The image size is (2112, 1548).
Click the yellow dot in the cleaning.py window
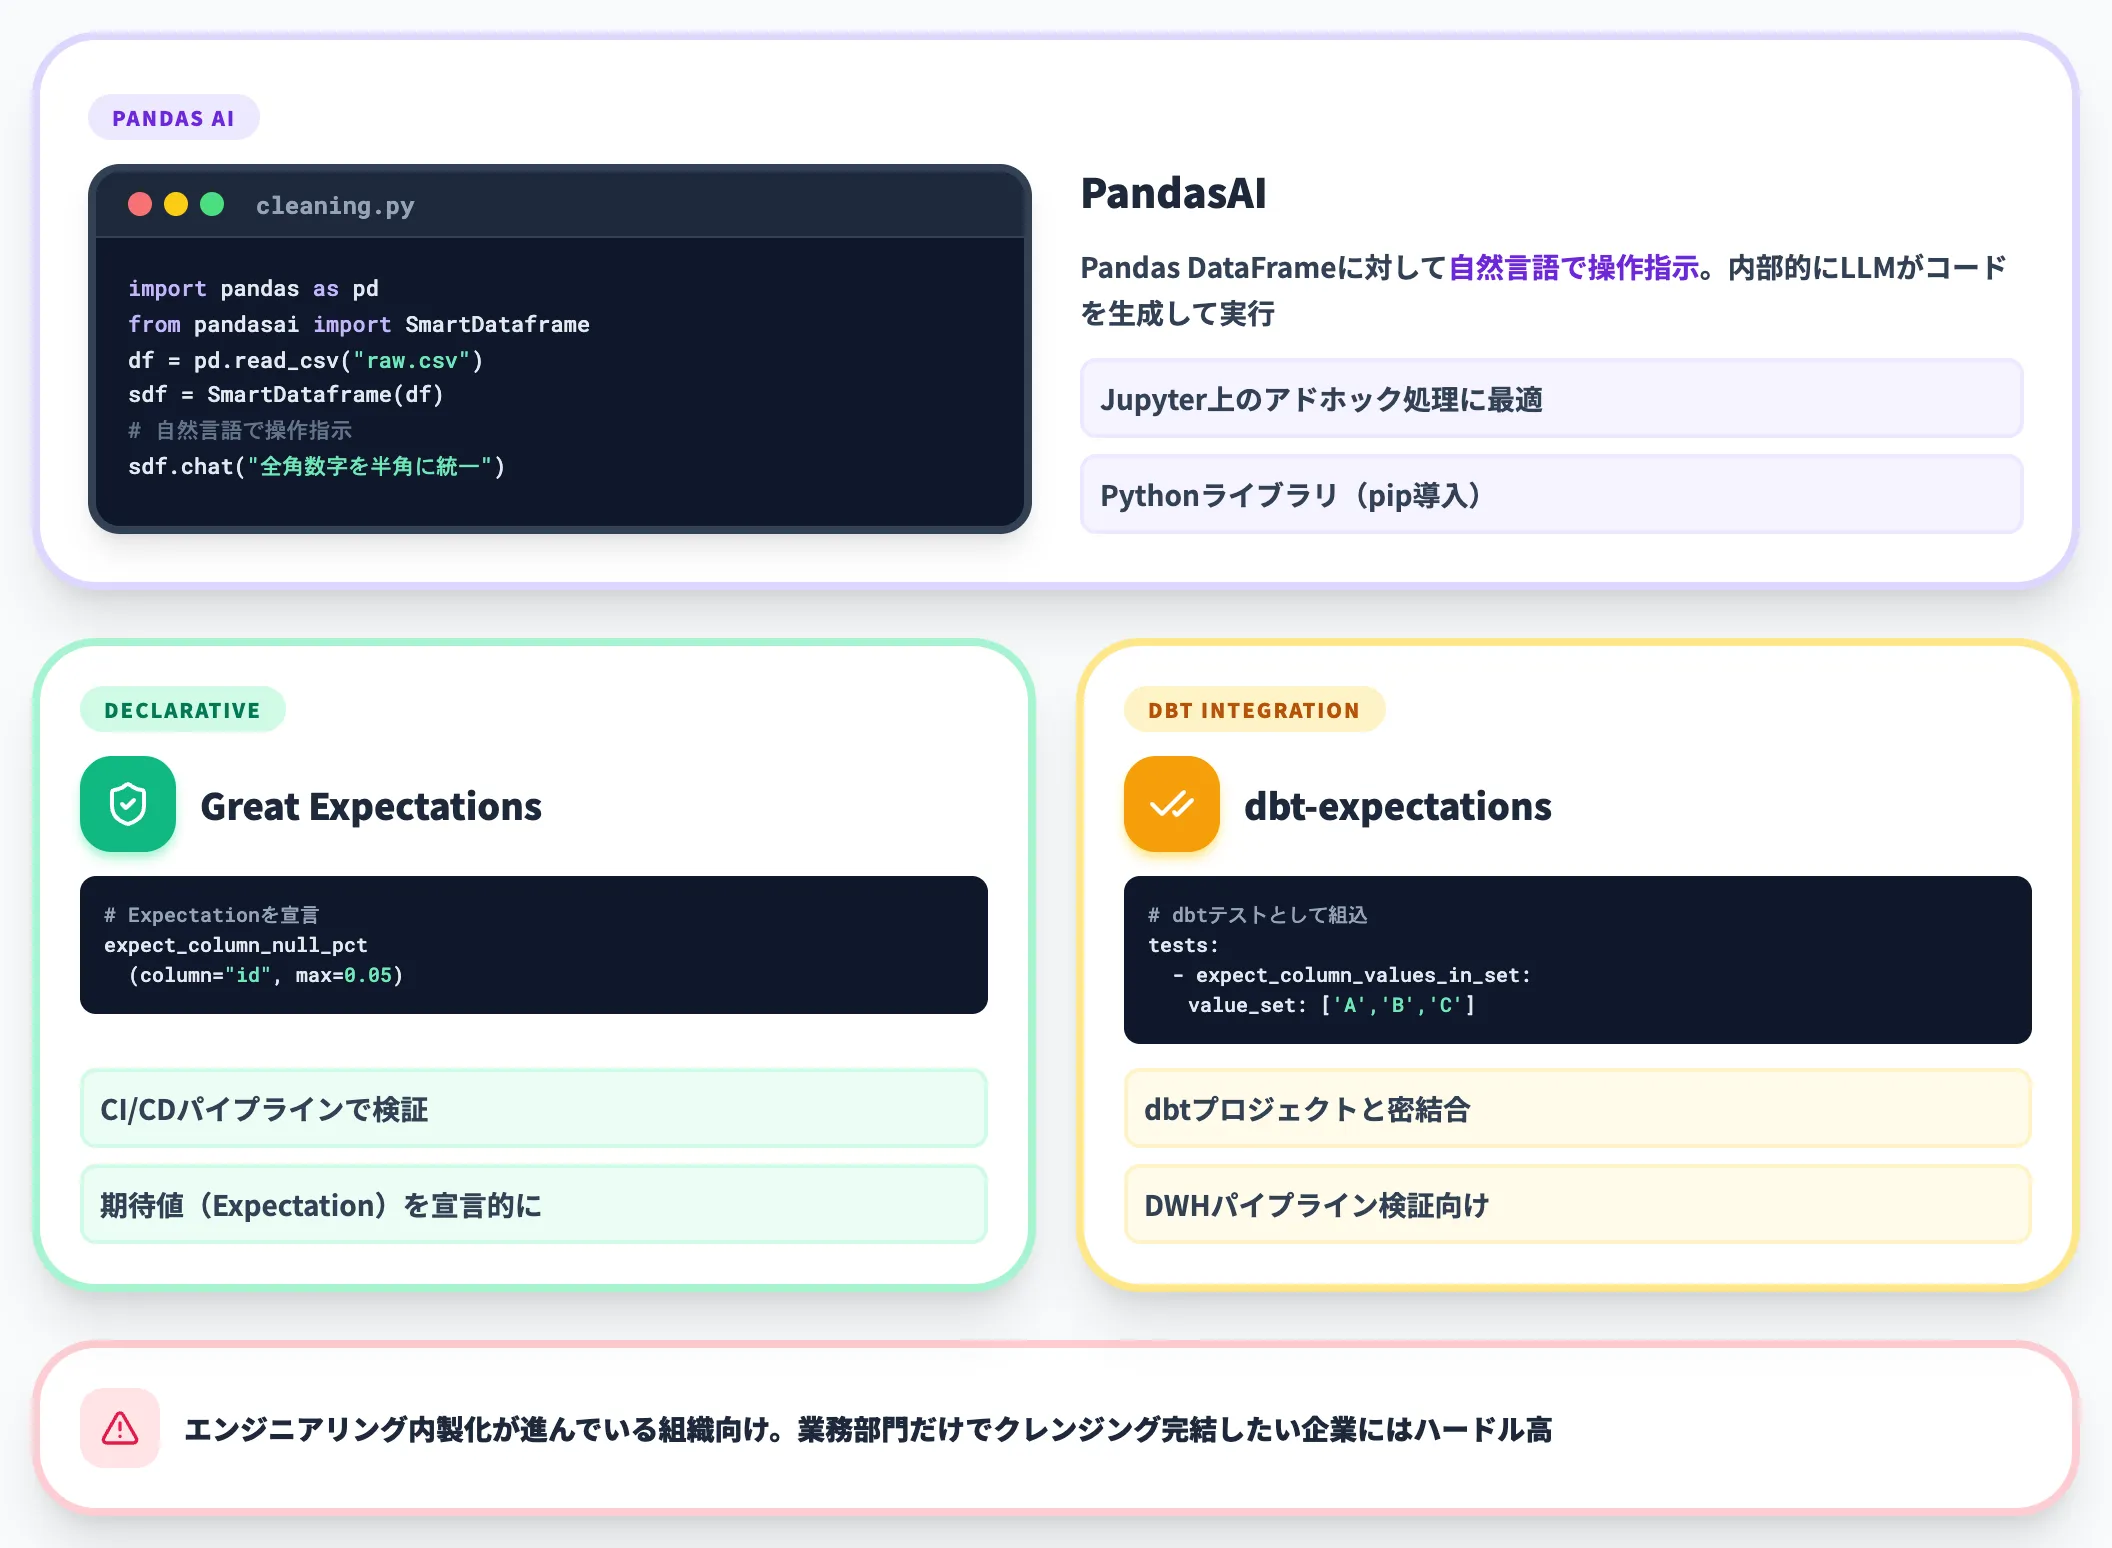click(x=176, y=205)
